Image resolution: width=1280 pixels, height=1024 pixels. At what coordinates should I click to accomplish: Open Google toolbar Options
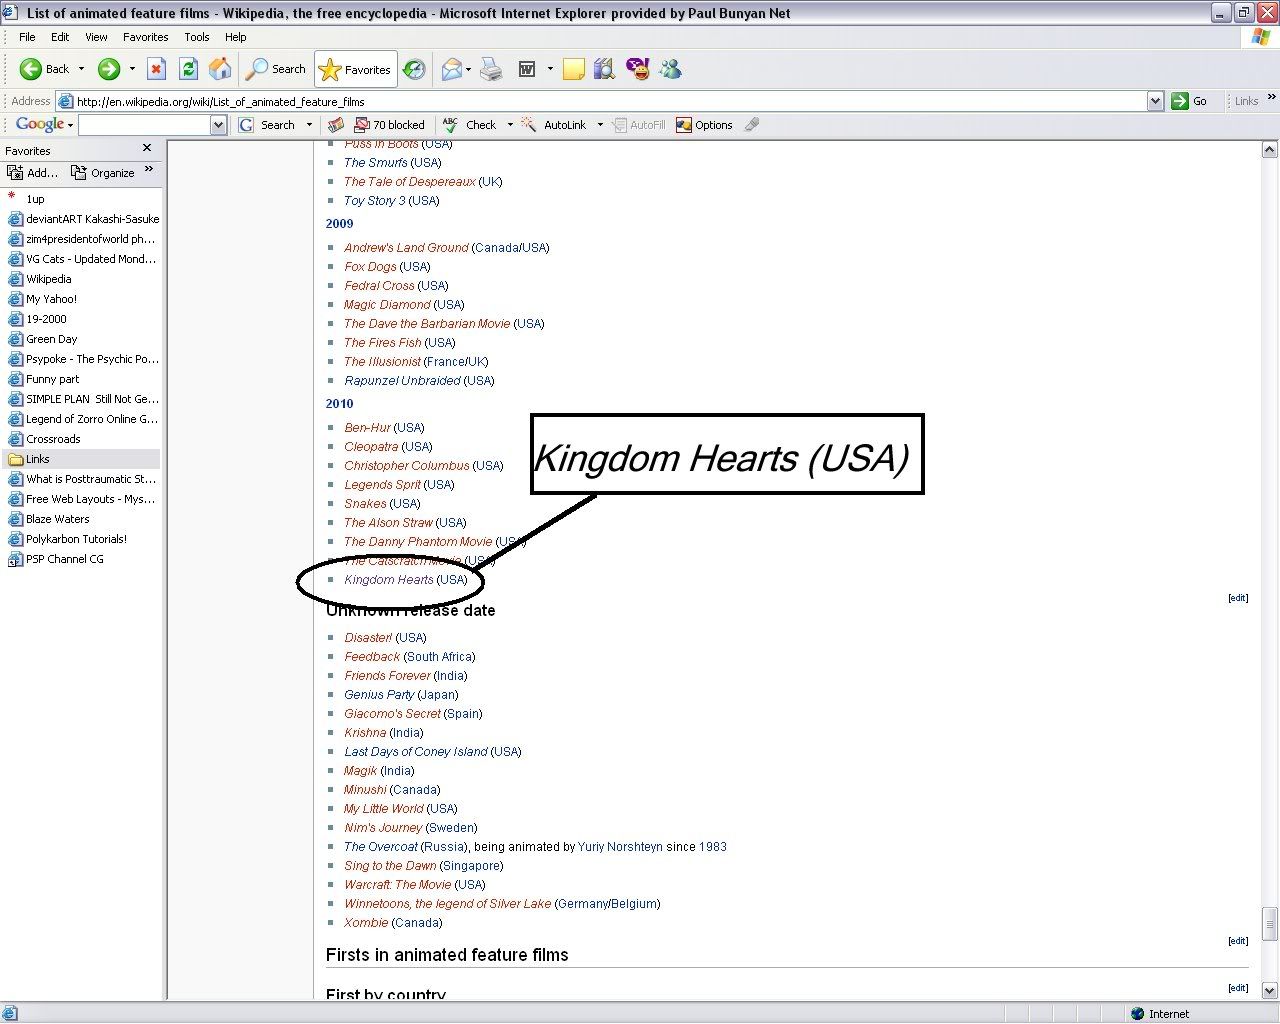(x=704, y=125)
